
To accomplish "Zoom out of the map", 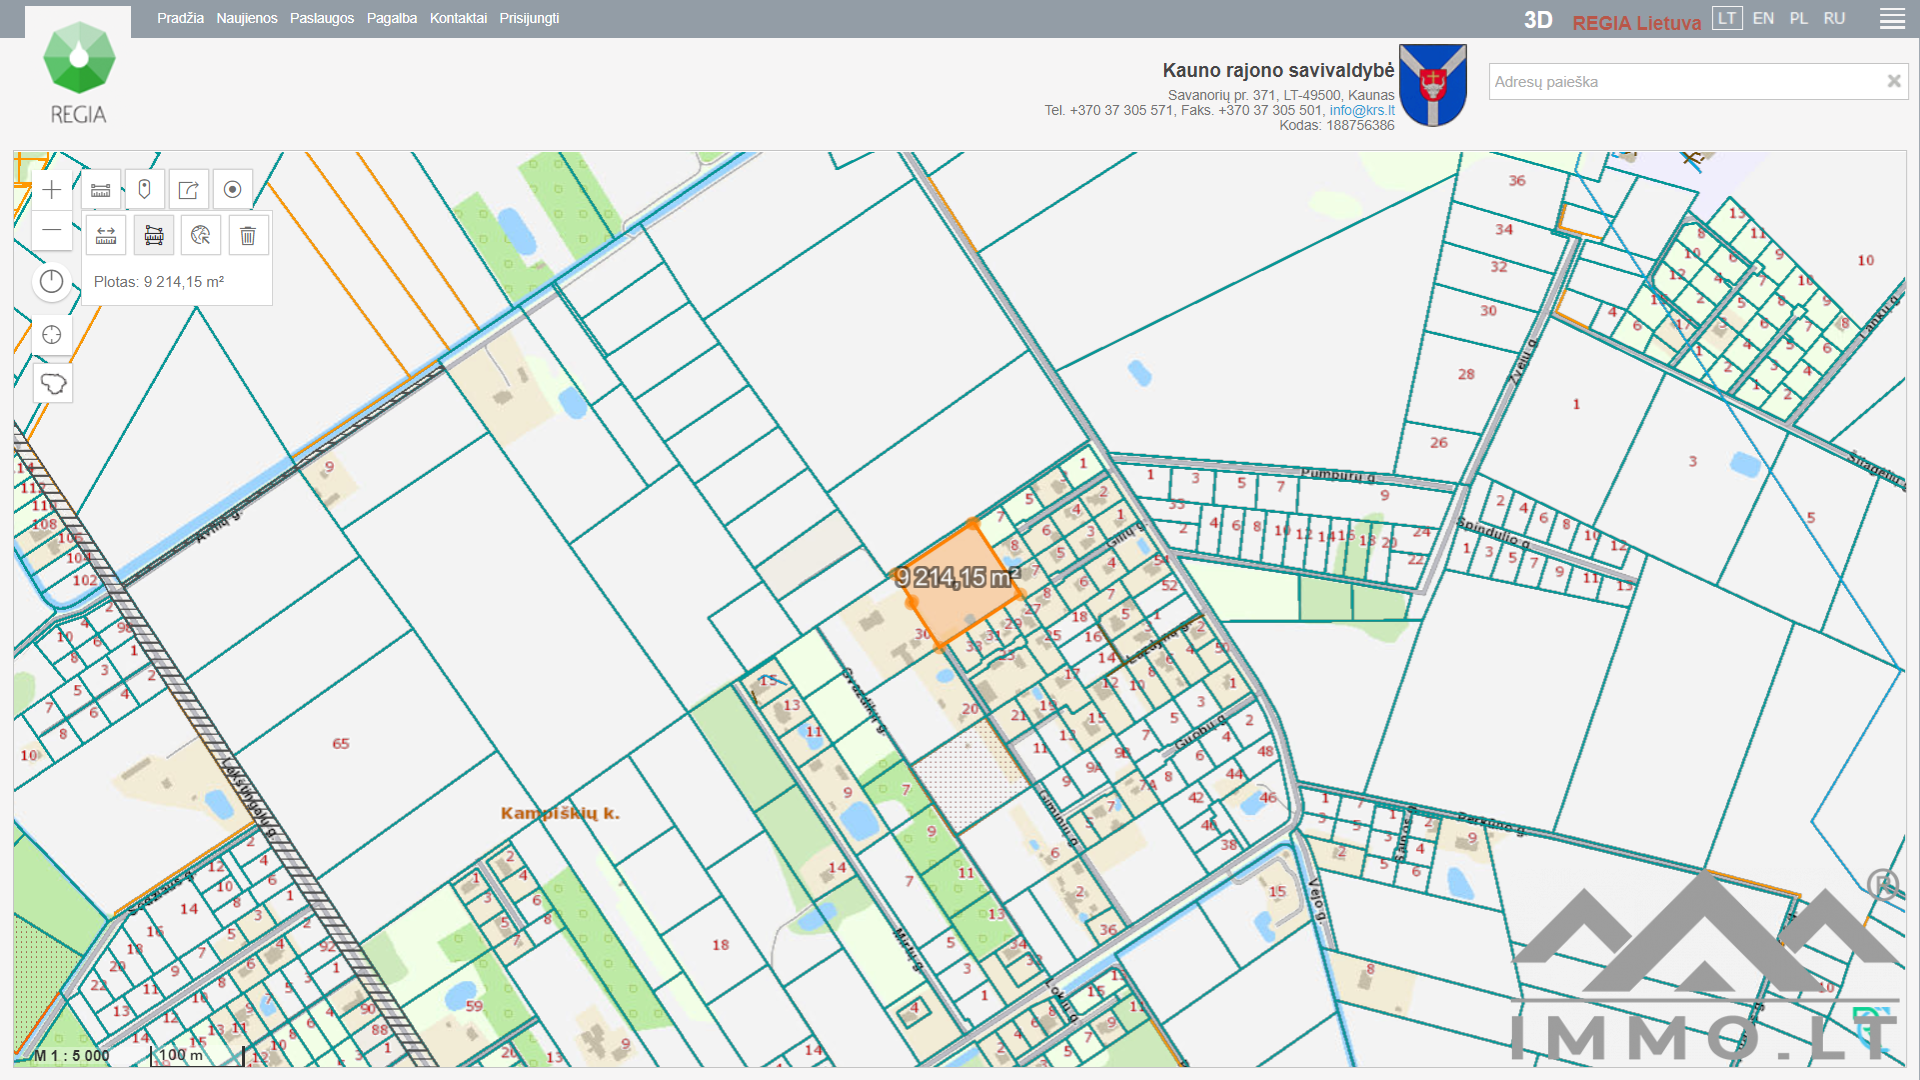I will pyautogui.click(x=52, y=231).
